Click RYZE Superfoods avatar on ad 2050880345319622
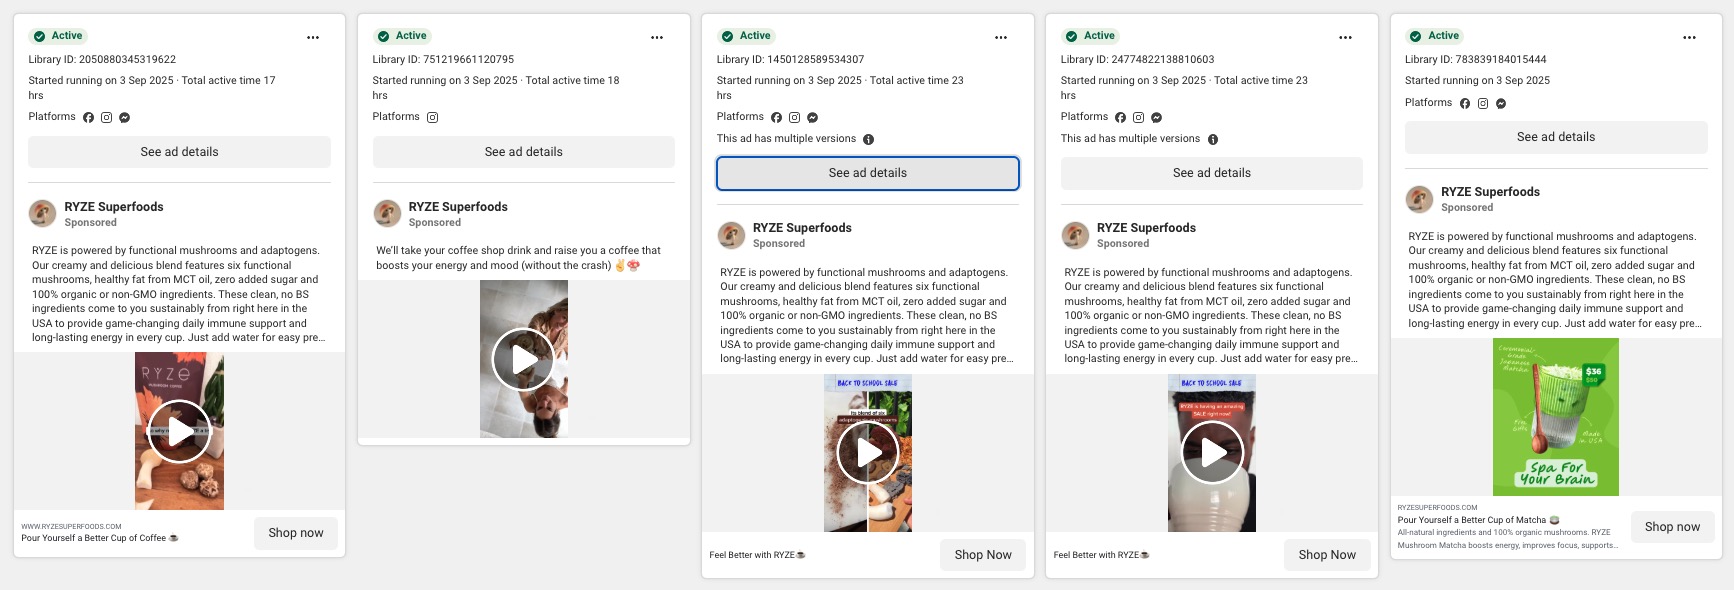 click(42, 213)
